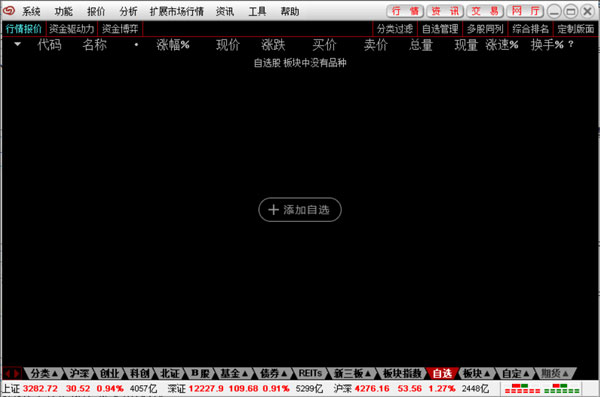Switch to the 科创 bottom tab
Viewport: 600px width, 397px height.
click(140, 373)
